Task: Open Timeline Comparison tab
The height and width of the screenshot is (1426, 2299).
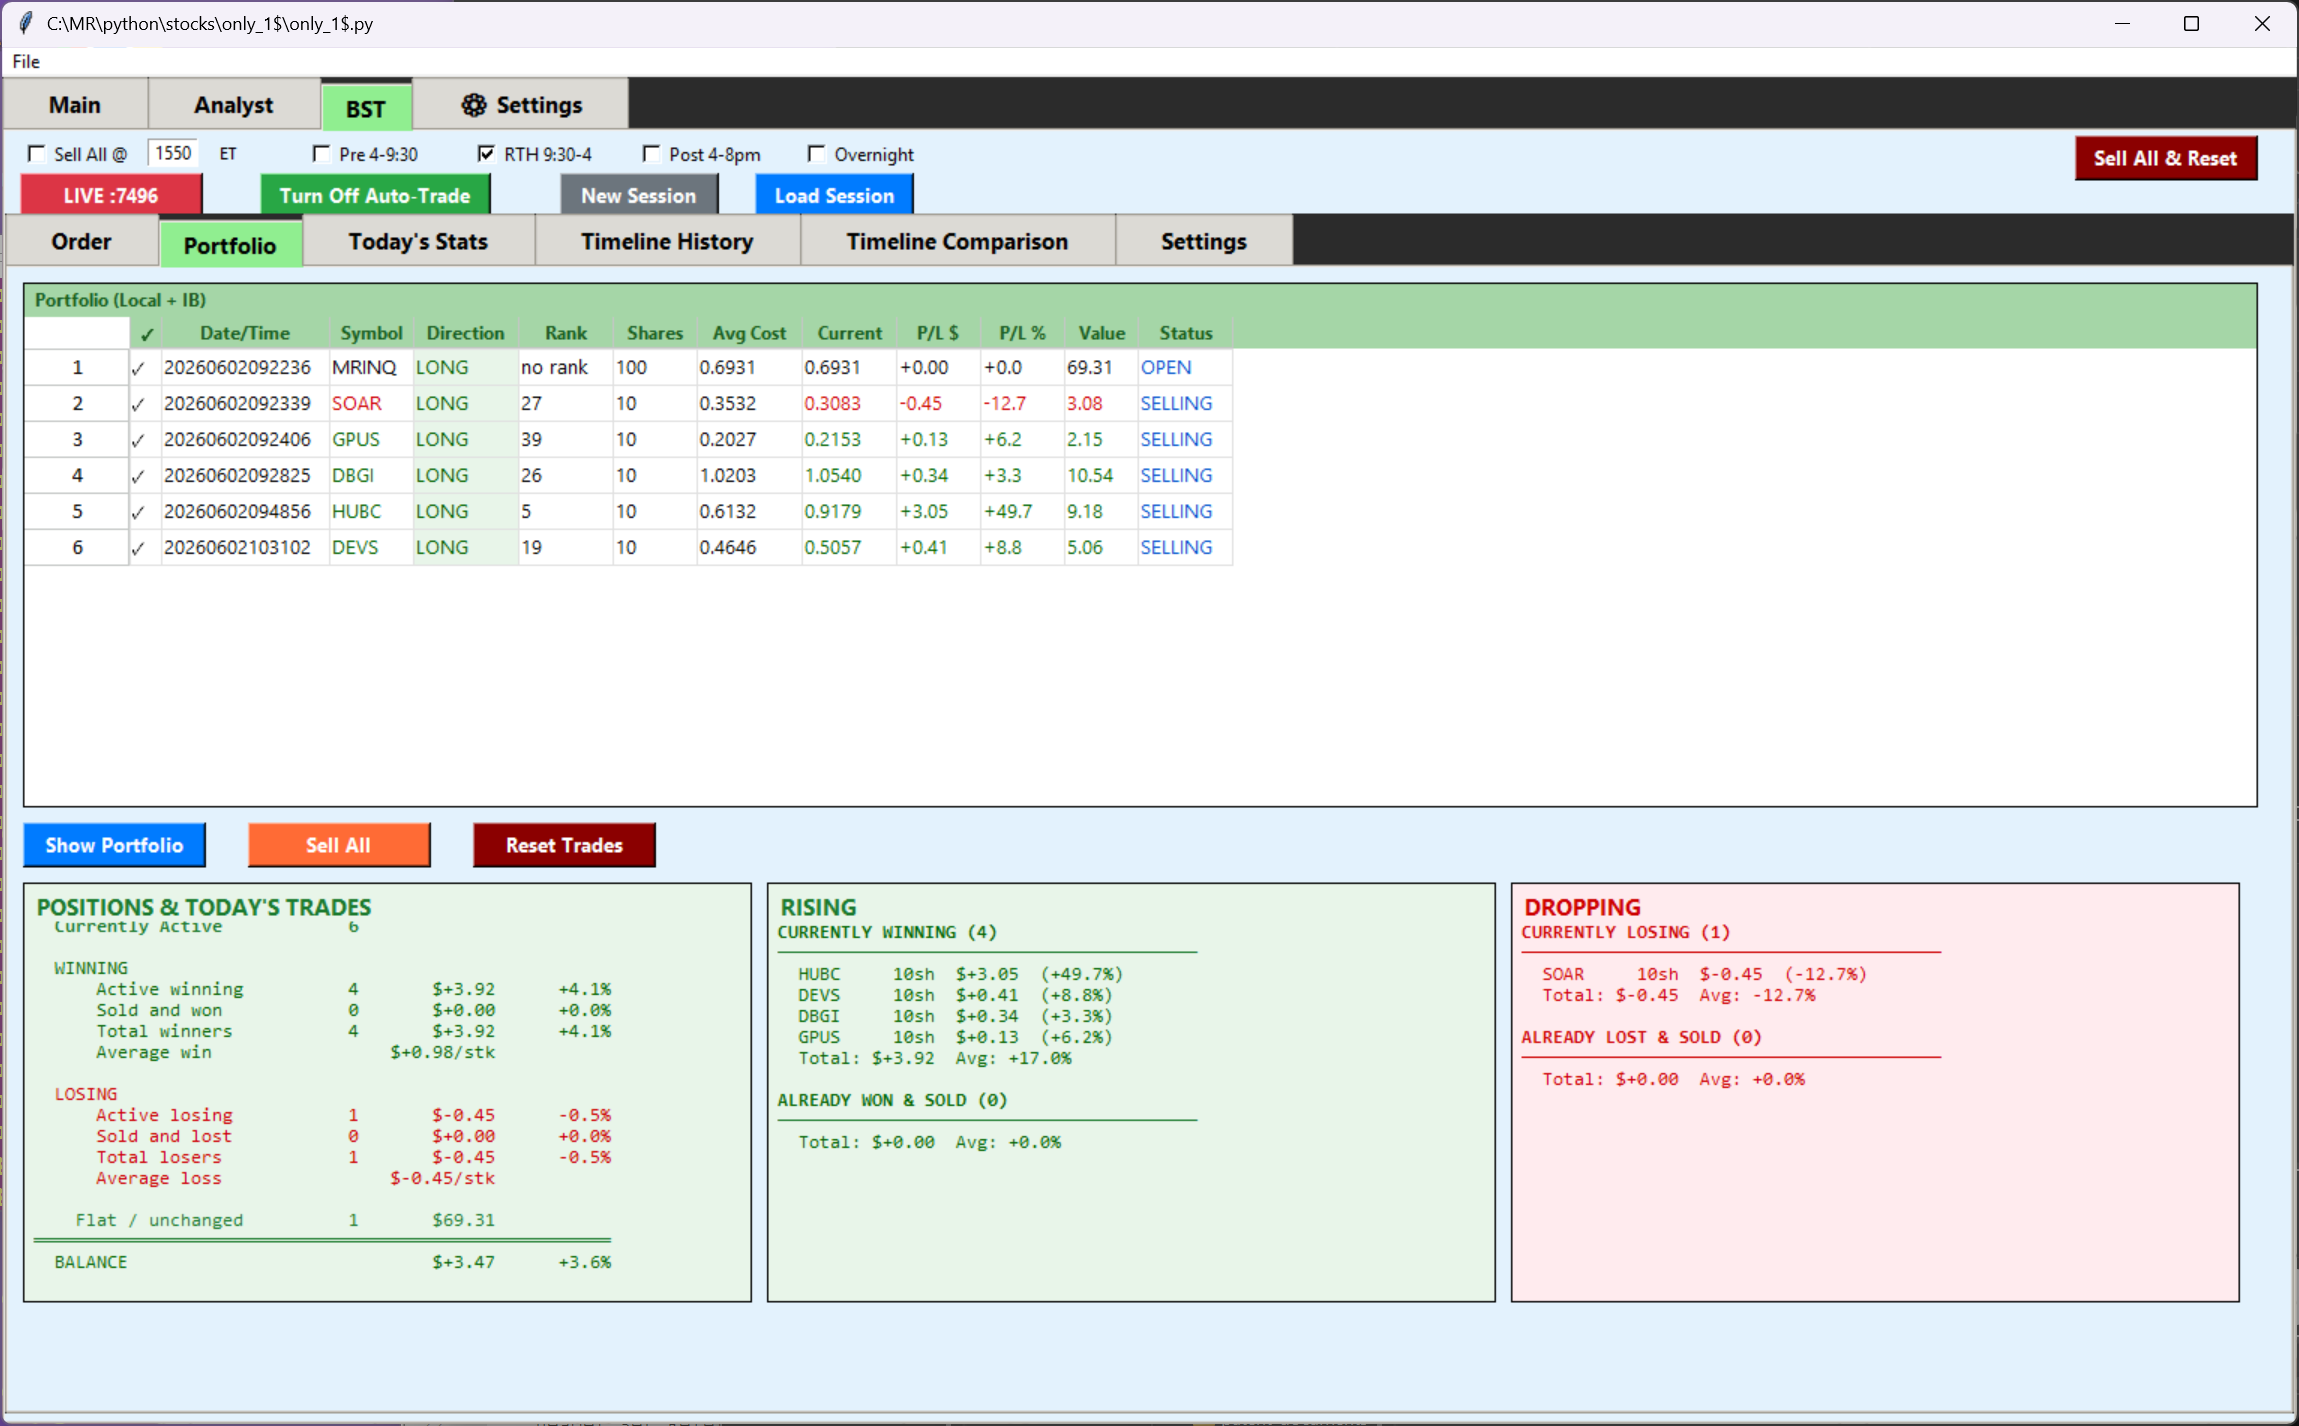Action: pos(957,241)
